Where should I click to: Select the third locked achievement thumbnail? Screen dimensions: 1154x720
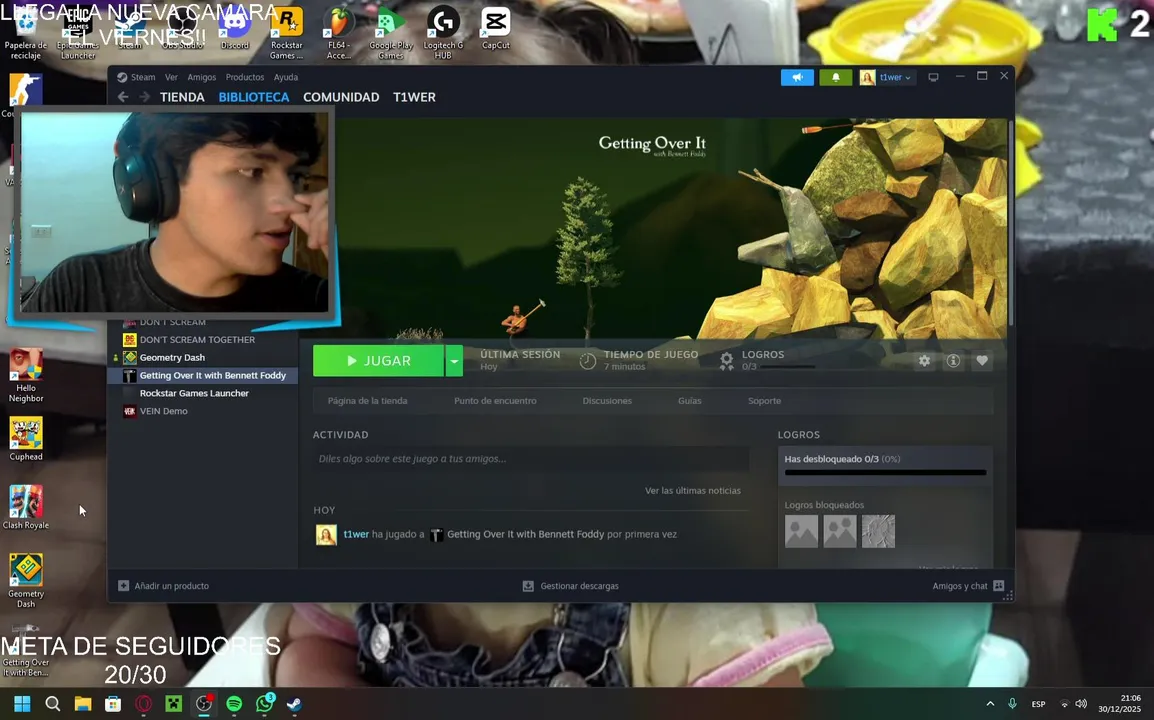point(878,532)
